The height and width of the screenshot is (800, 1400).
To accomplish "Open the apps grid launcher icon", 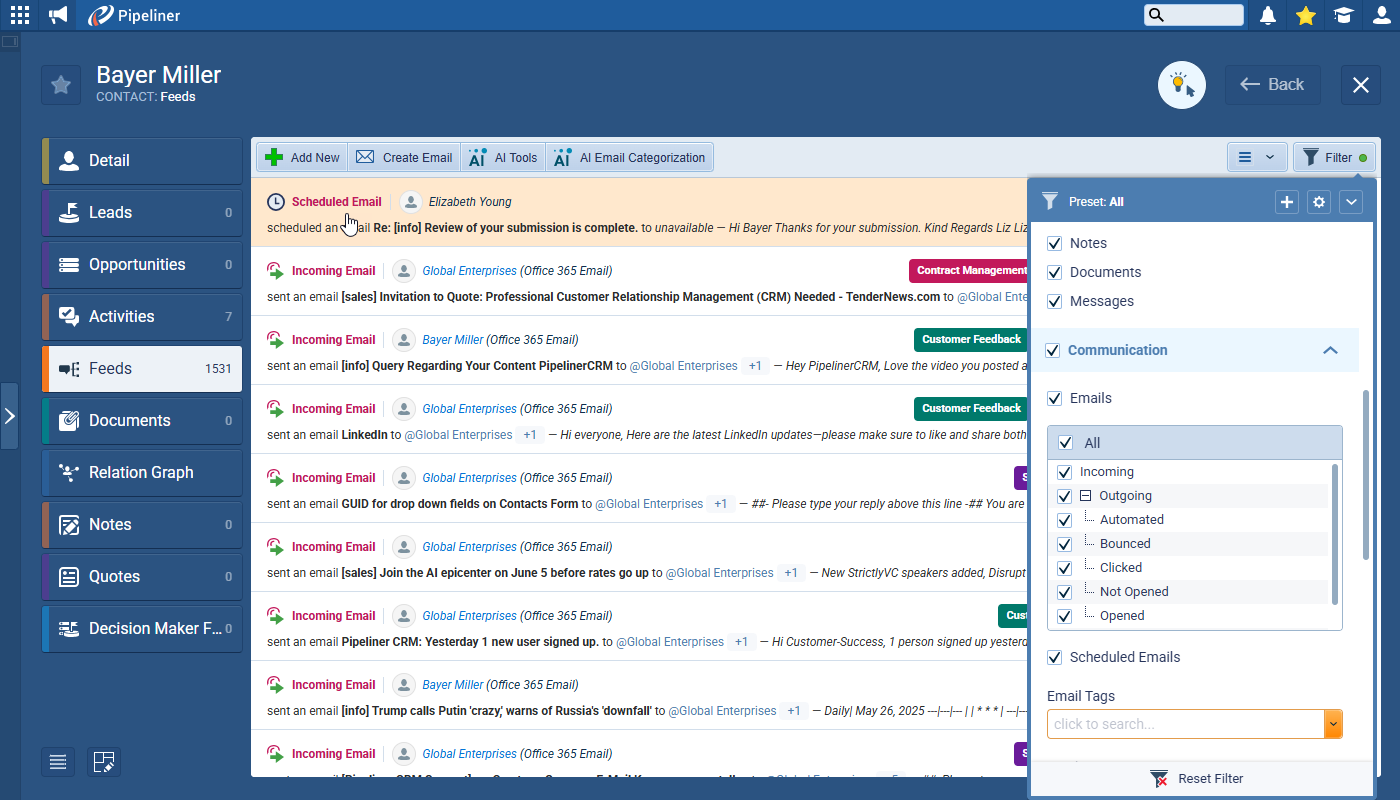I will pyautogui.click(x=20, y=15).
